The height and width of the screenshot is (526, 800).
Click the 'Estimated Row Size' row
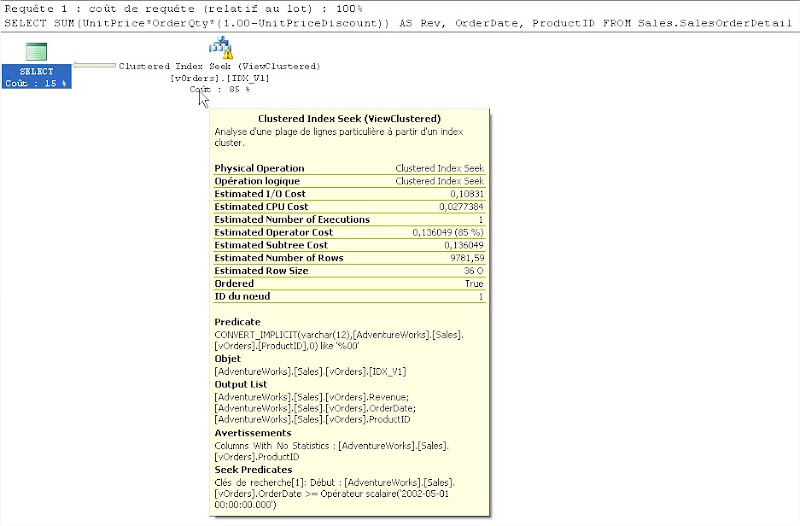click(x=349, y=271)
